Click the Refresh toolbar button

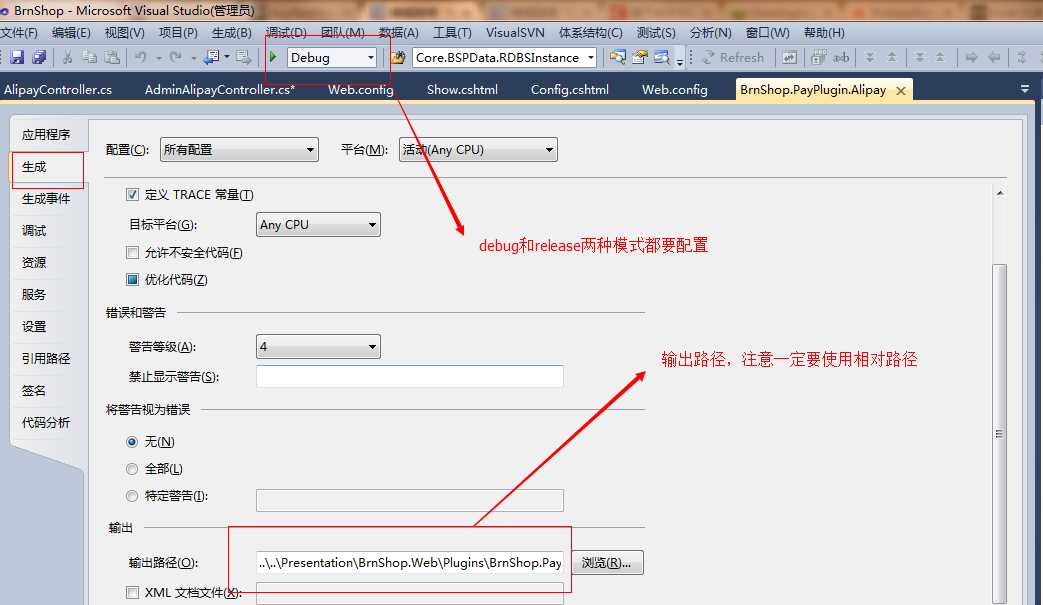point(733,57)
